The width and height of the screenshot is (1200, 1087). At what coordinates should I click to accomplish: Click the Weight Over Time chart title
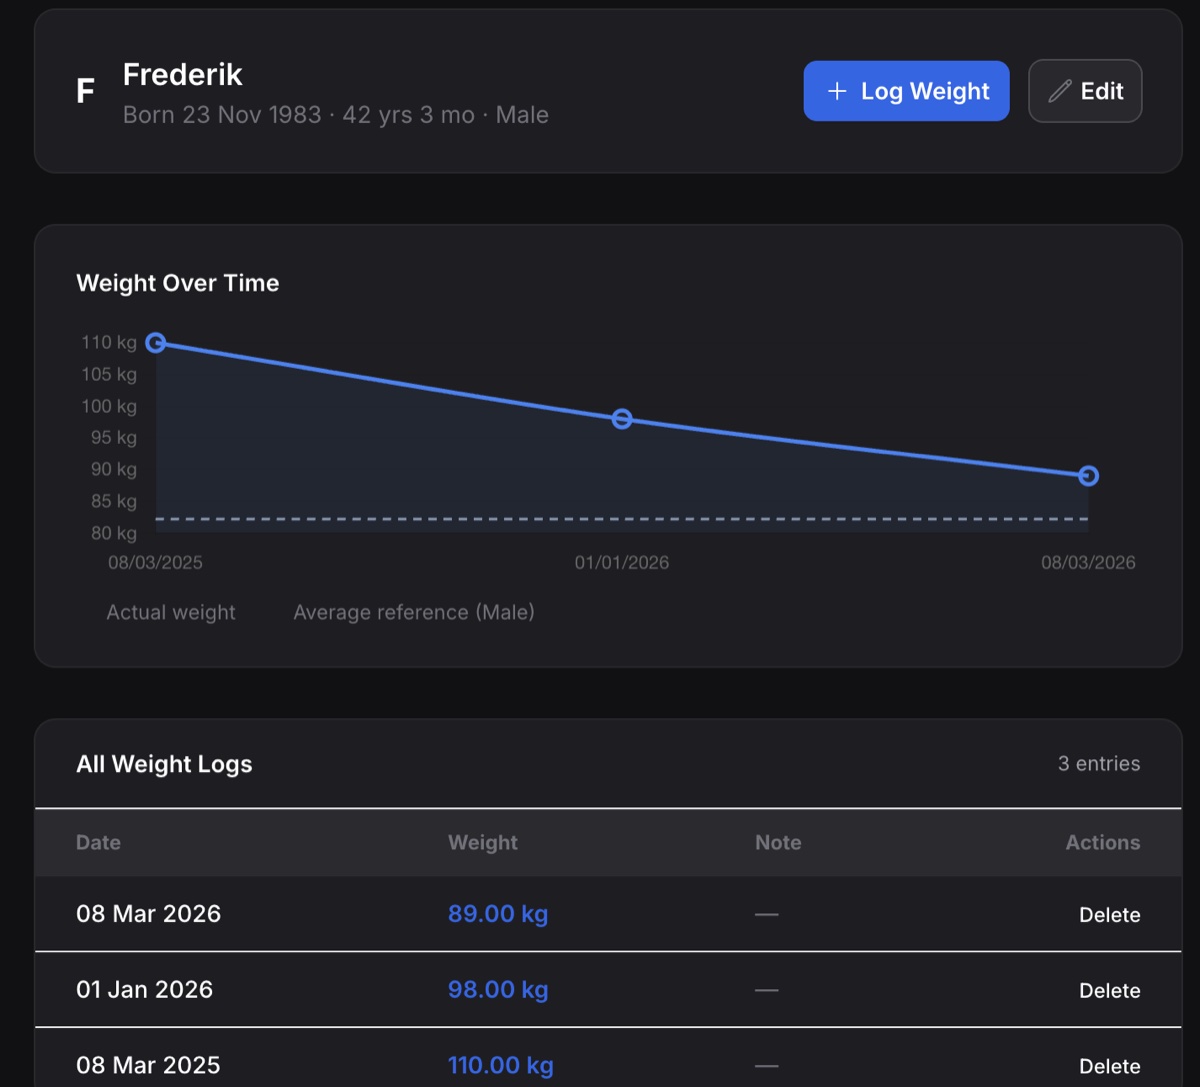[177, 283]
